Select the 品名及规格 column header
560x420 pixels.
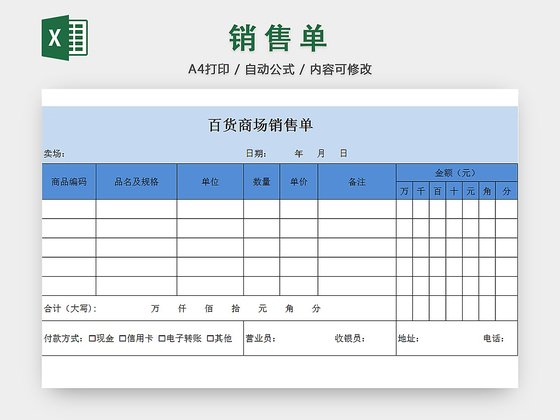tap(136, 182)
